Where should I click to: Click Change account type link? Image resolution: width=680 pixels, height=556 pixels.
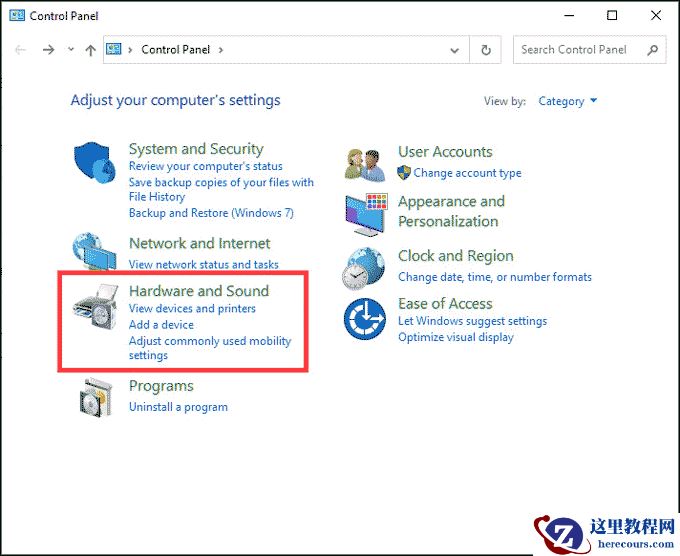[x=467, y=173]
